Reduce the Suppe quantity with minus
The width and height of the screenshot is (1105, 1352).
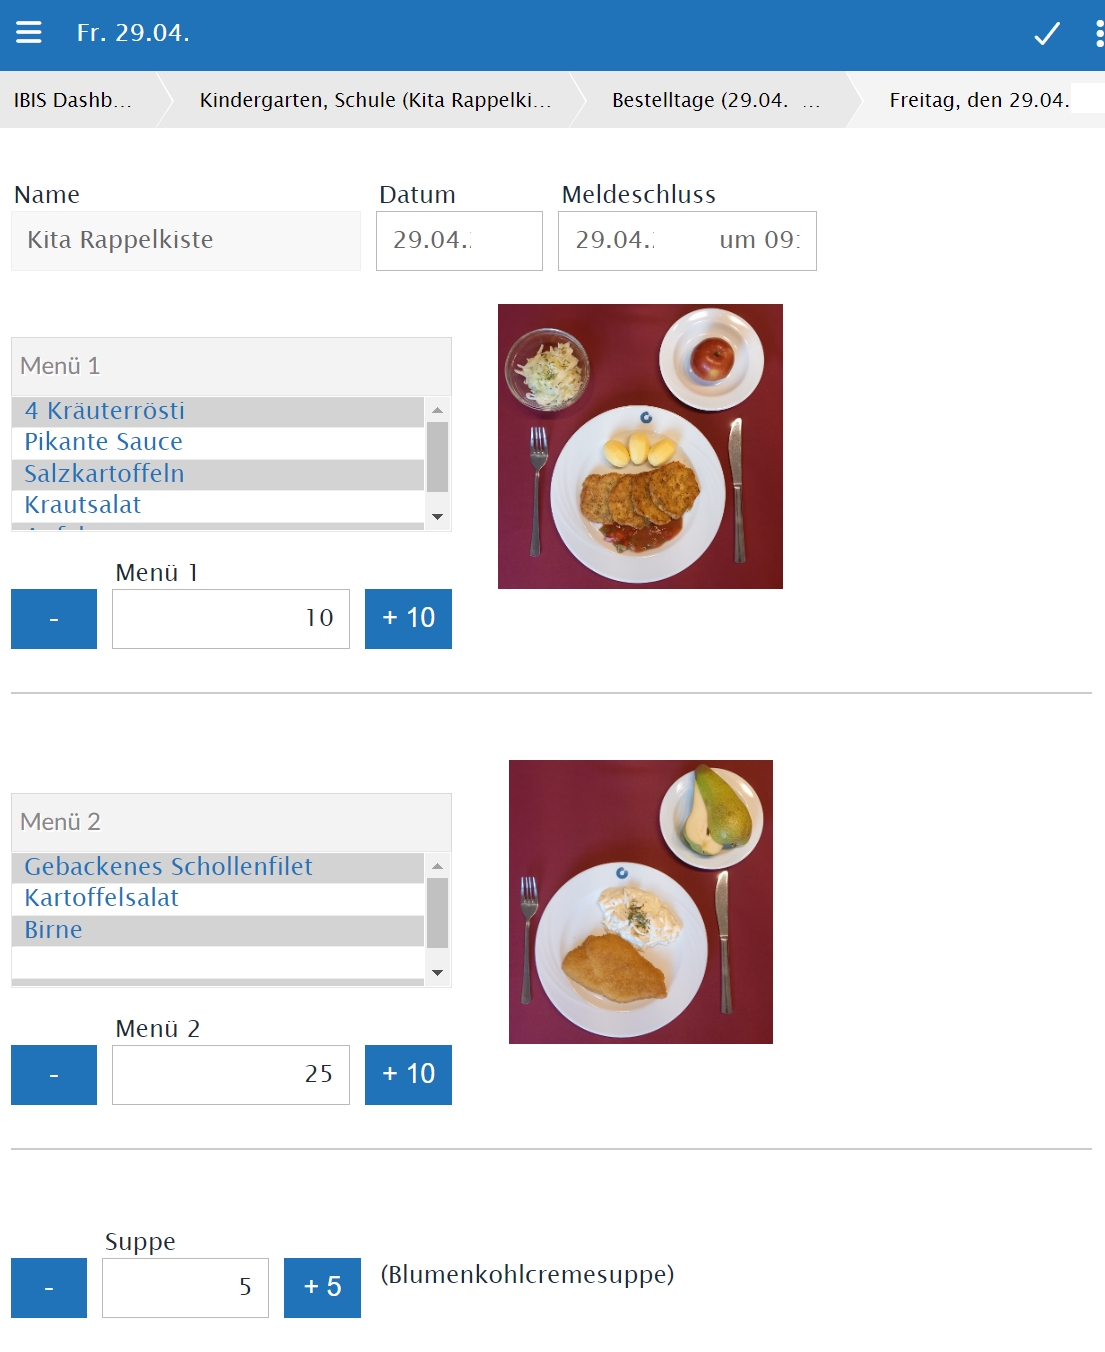(49, 1288)
